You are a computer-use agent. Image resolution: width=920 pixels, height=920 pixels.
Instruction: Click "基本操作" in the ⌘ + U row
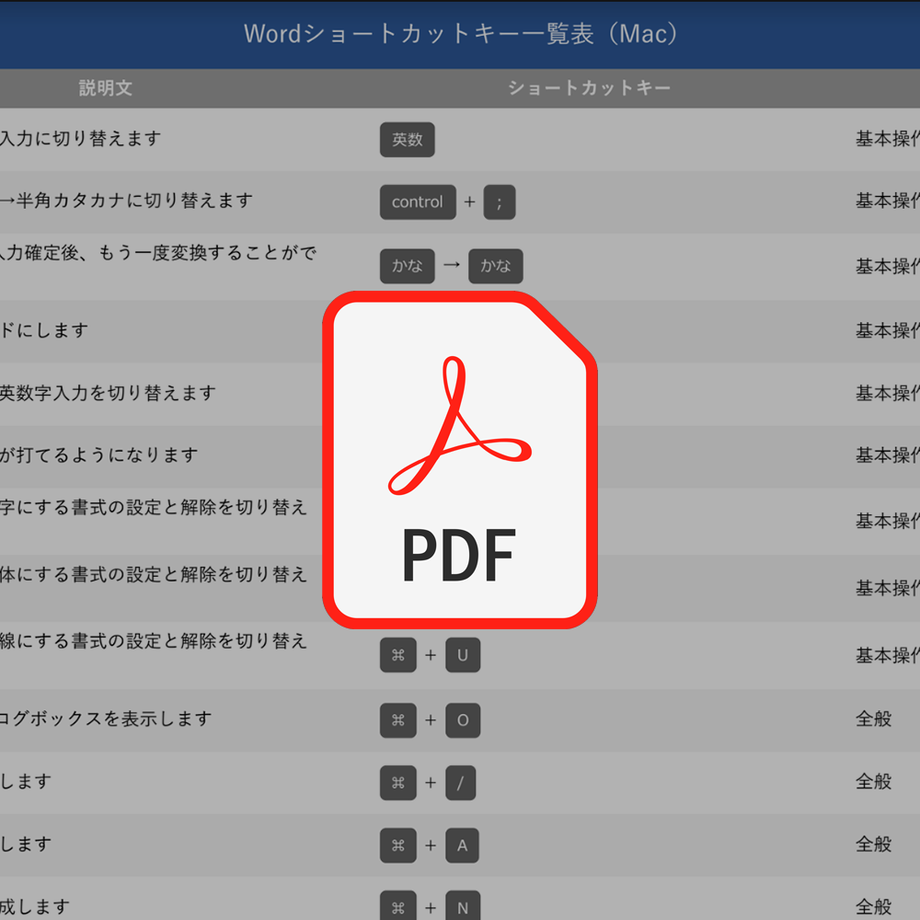coord(888,655)
